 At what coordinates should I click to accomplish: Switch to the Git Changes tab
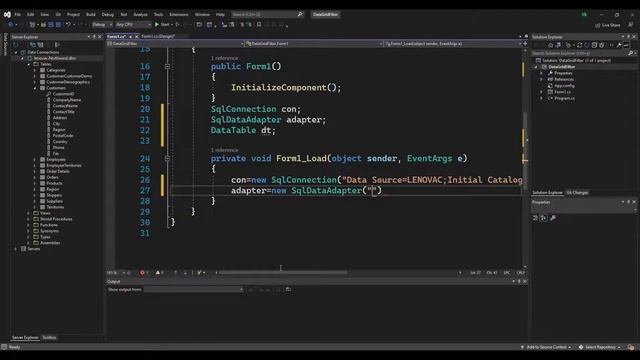tap(577, 193)
